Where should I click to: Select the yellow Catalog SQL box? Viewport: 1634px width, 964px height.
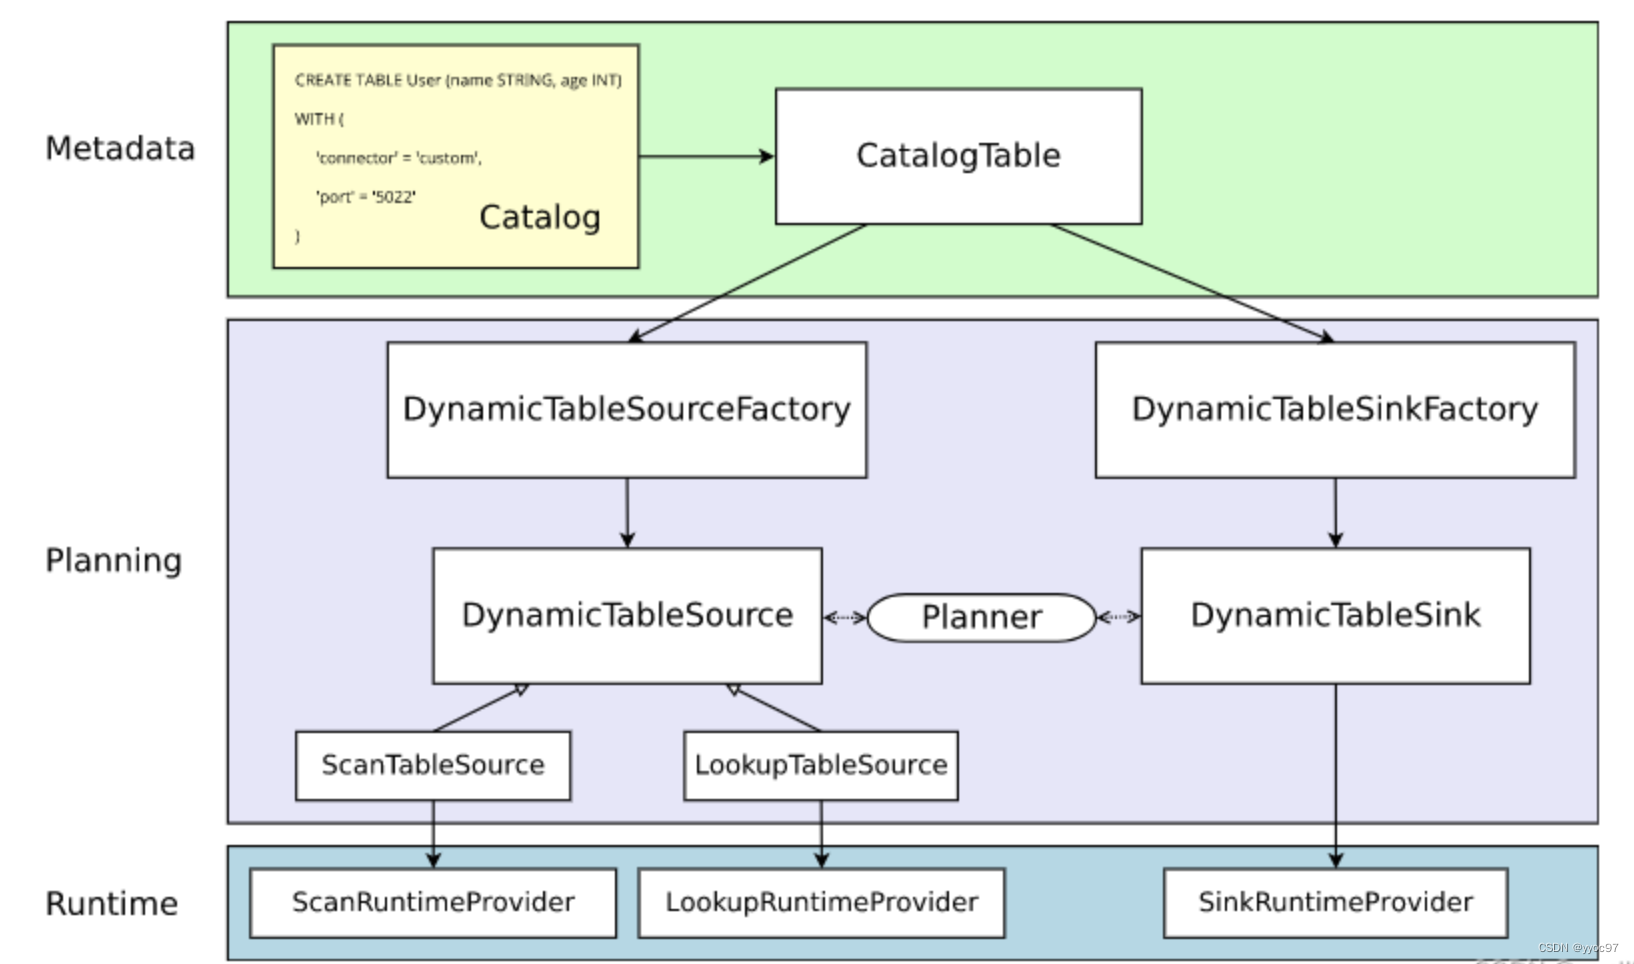pos(456,156)
